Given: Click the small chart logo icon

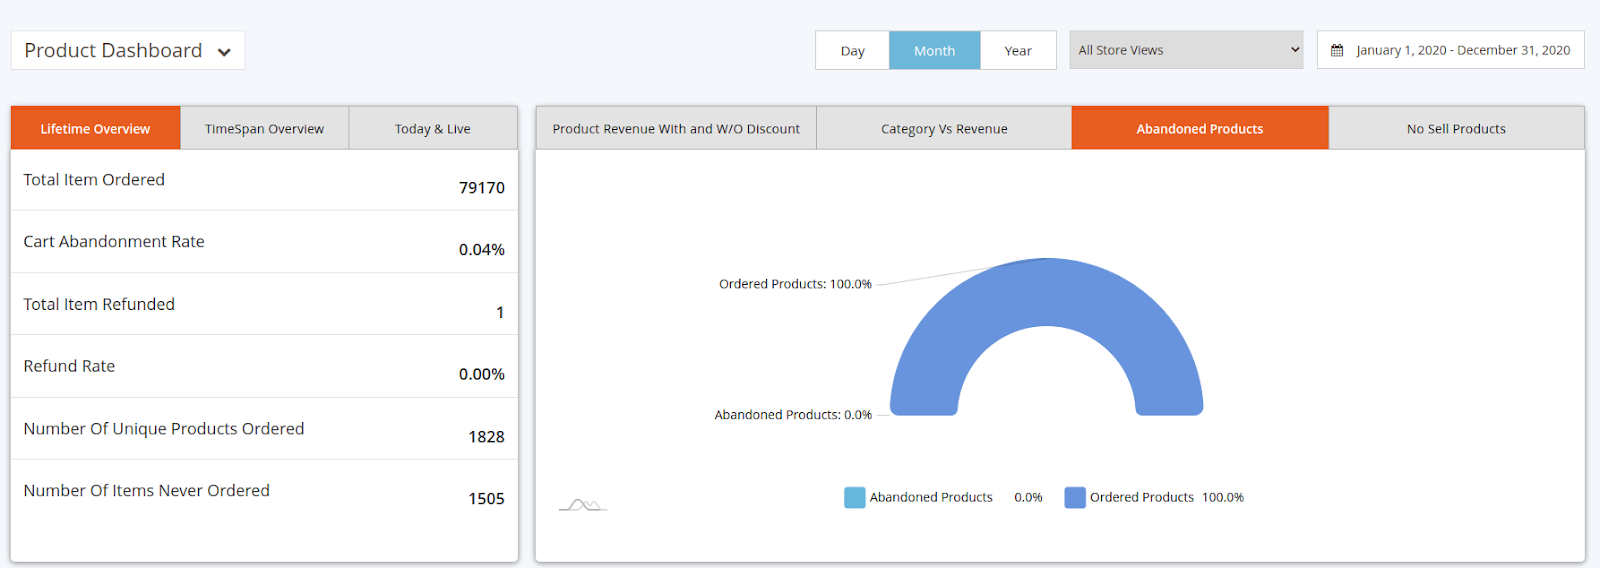Looking at the screenshot, I should pyautogui.click(x=582, y=505).
